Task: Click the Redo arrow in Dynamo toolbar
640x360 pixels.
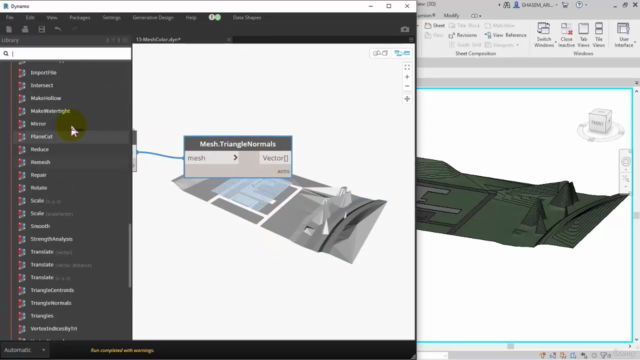Action: tap(74, 29)
